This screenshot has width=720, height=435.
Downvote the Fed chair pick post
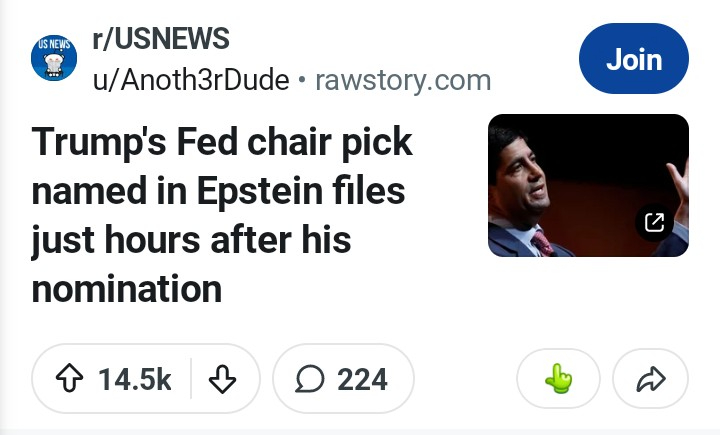point(221,379)
